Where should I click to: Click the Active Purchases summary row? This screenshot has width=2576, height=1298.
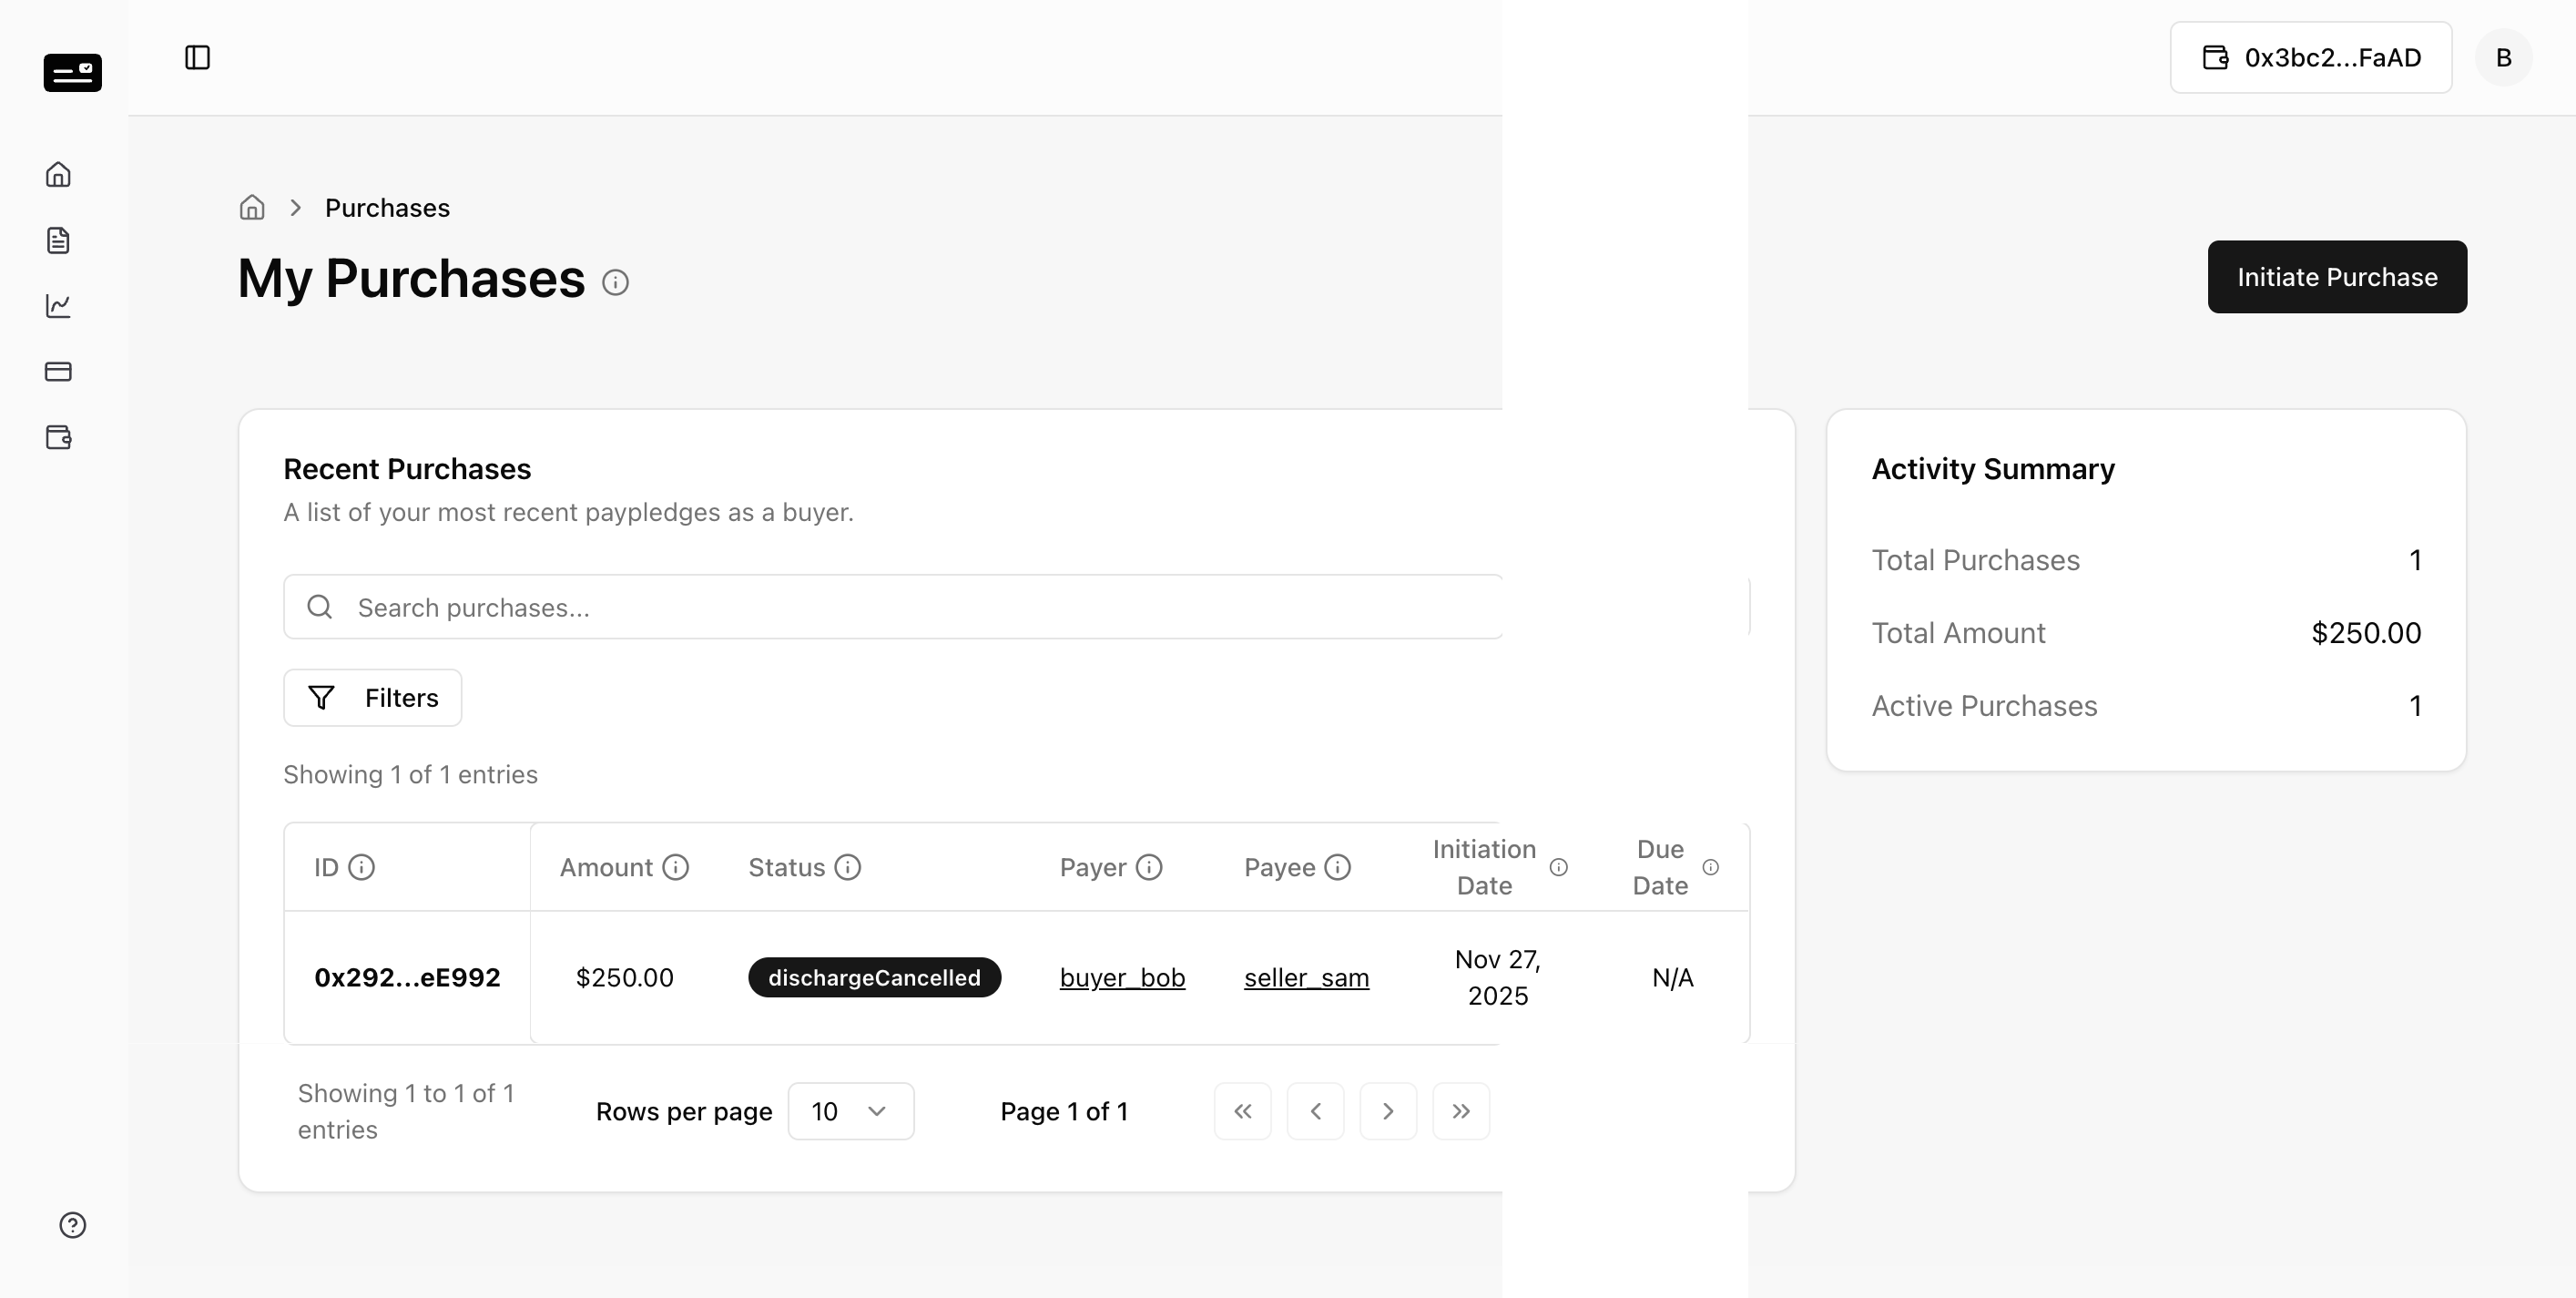click(2146, 706)
